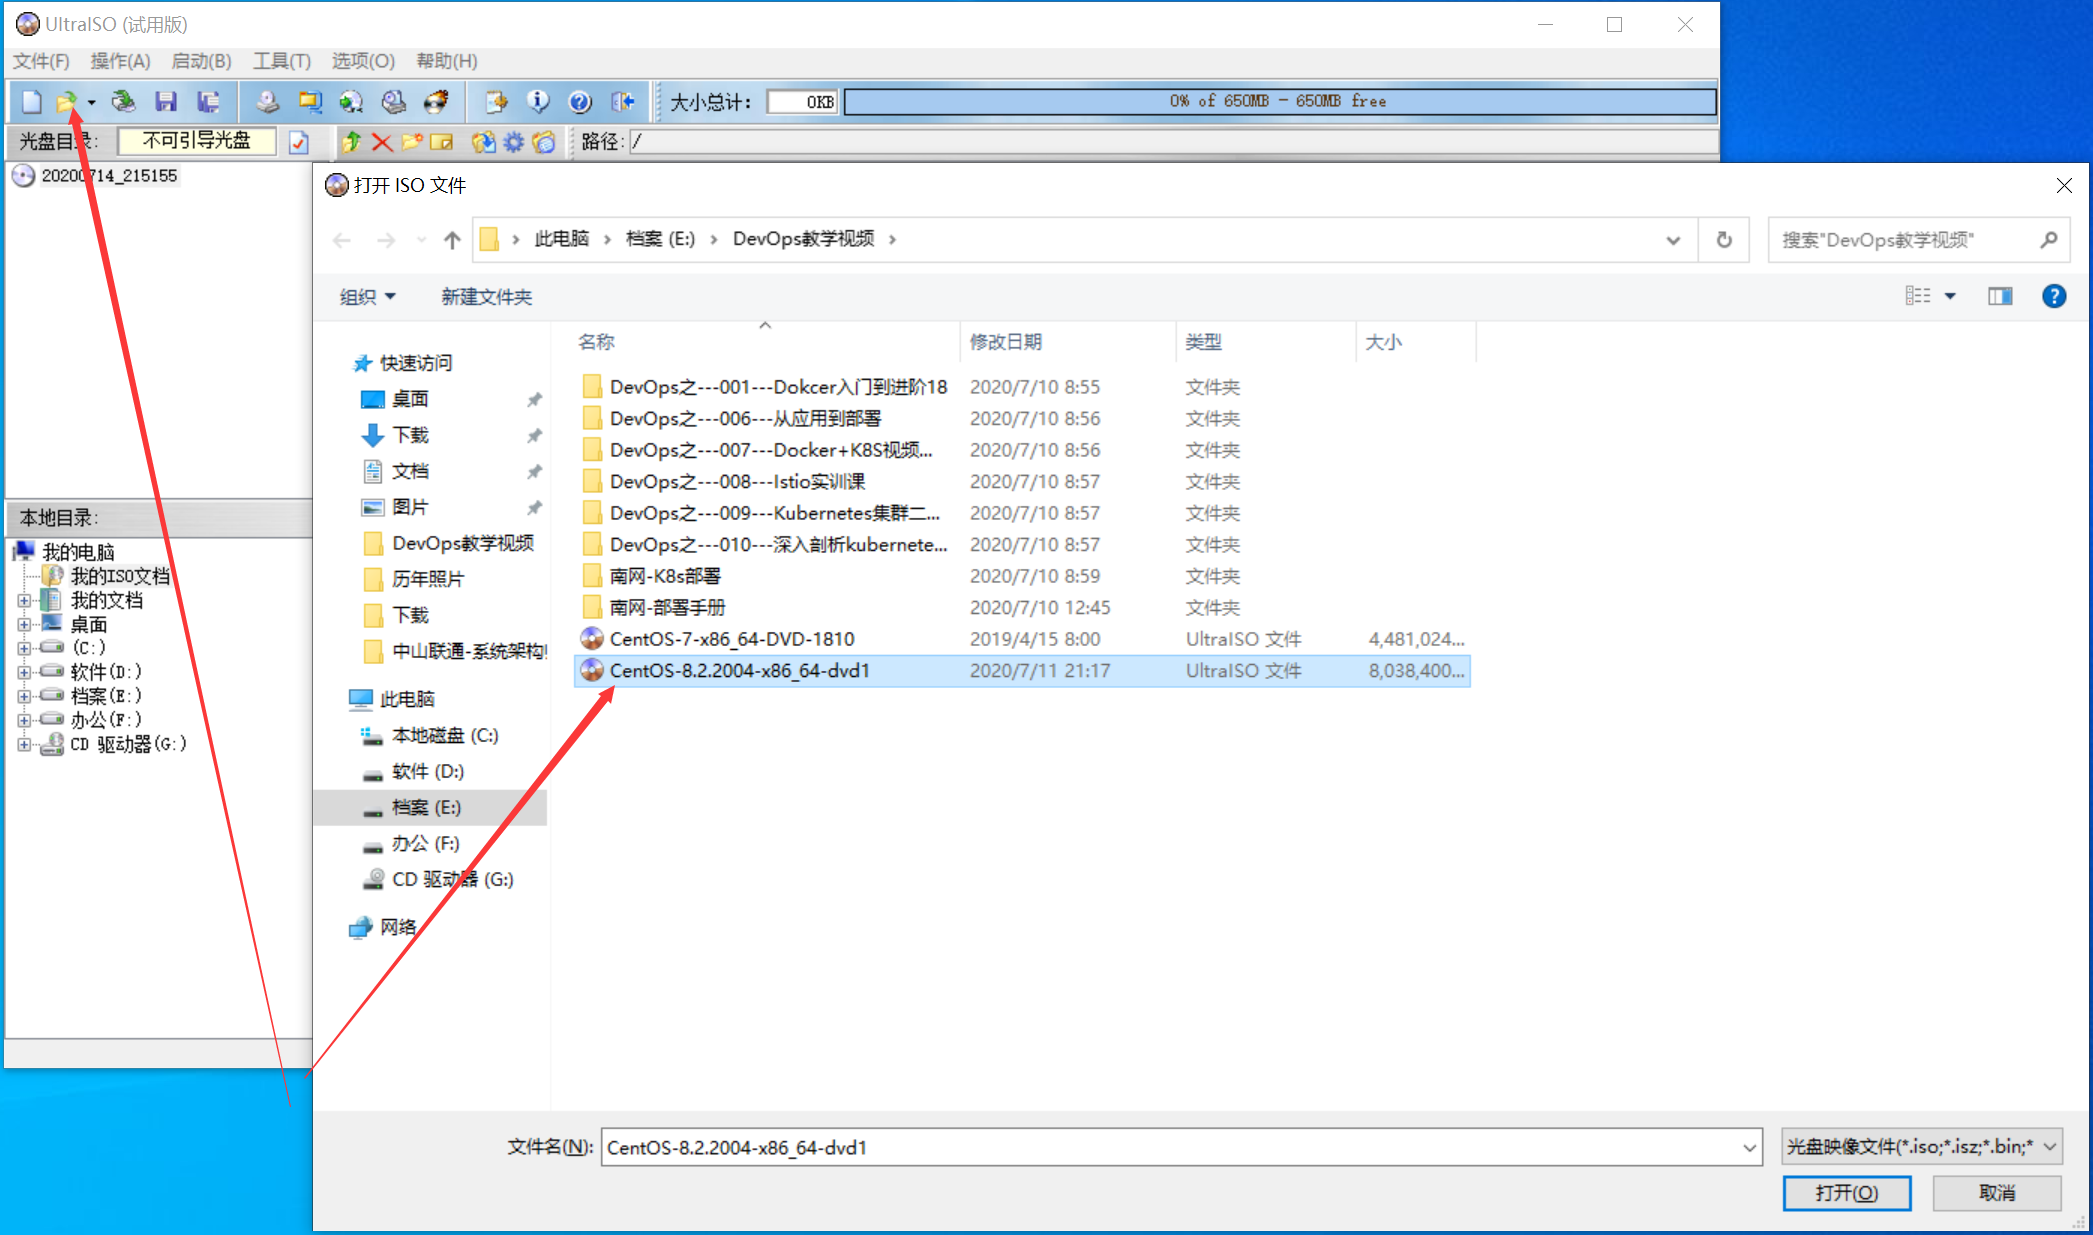Click the info bubble toolbar icon

pos(538,102)
